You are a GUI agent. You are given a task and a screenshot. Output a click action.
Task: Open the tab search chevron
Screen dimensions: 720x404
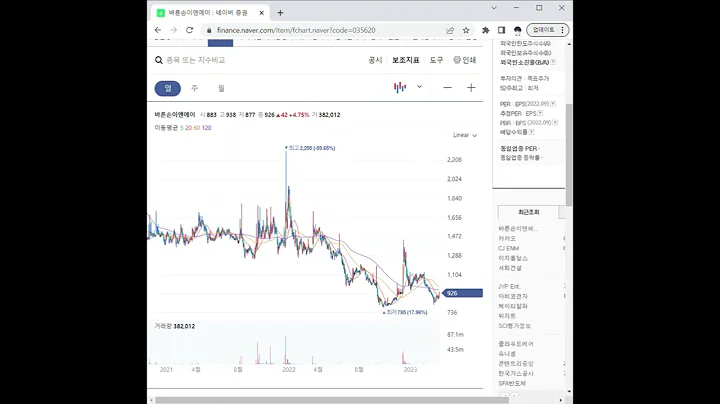(494, 8)
